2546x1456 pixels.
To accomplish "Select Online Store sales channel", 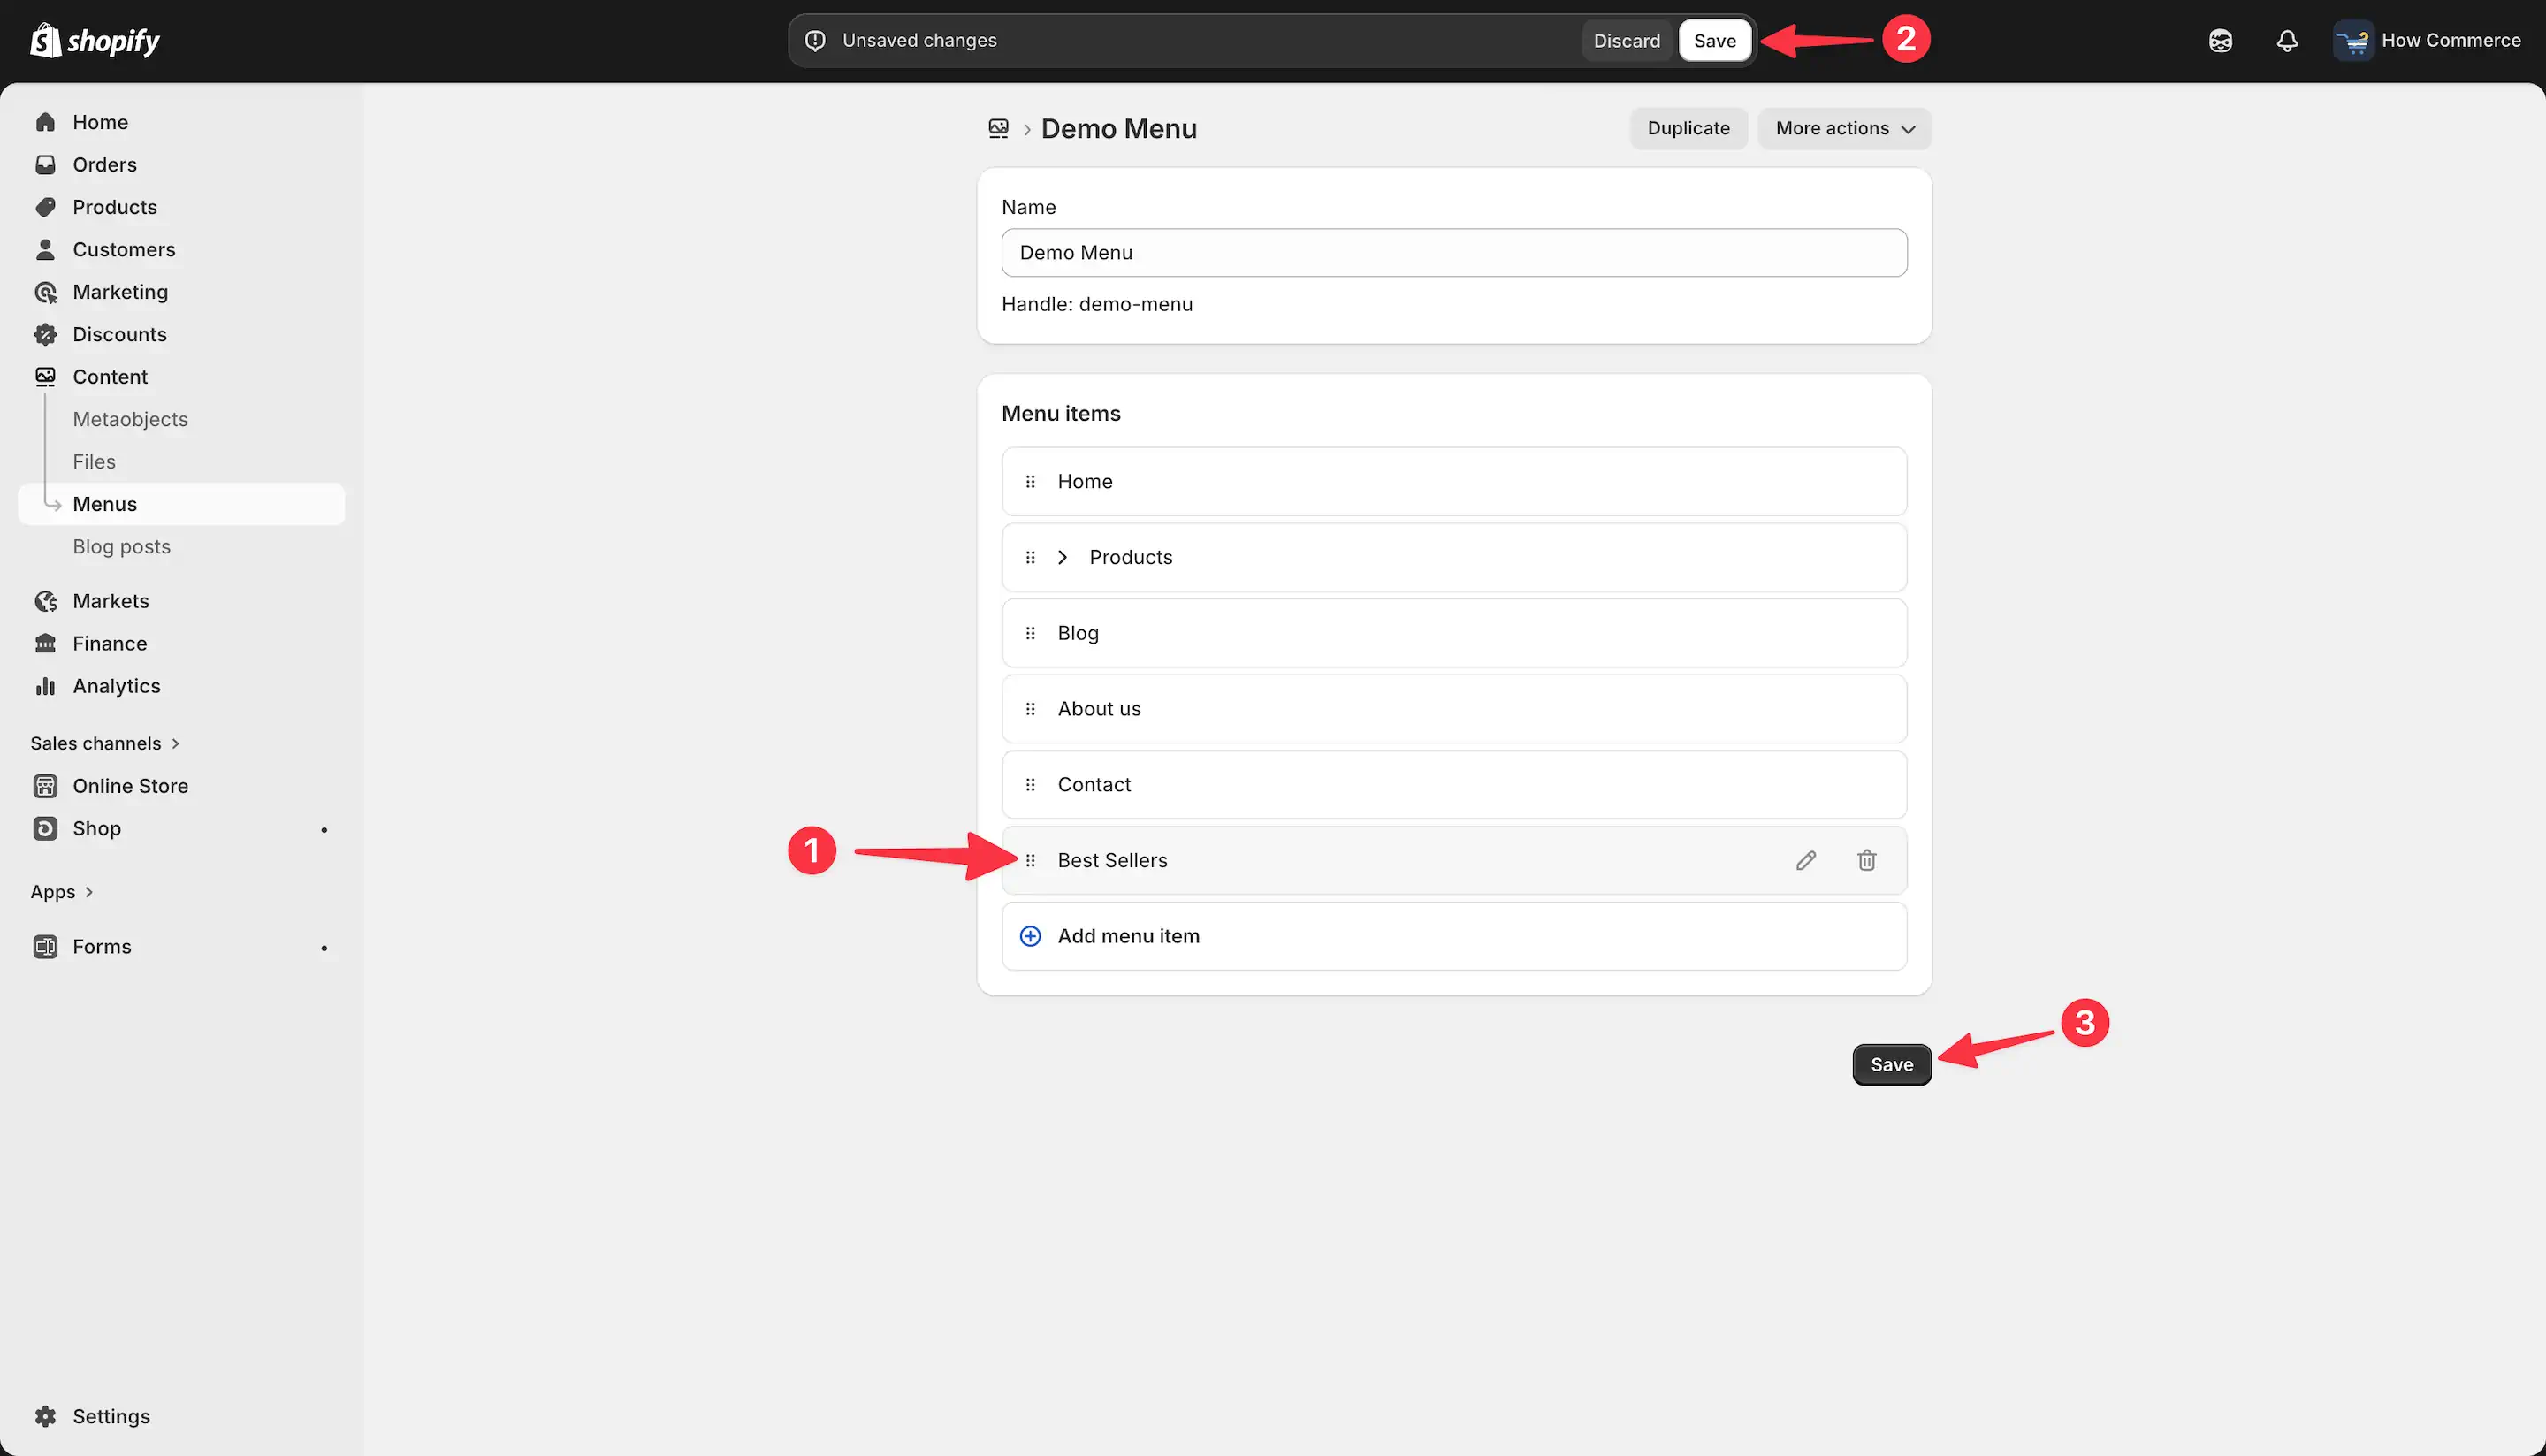I will click(130, 786).
